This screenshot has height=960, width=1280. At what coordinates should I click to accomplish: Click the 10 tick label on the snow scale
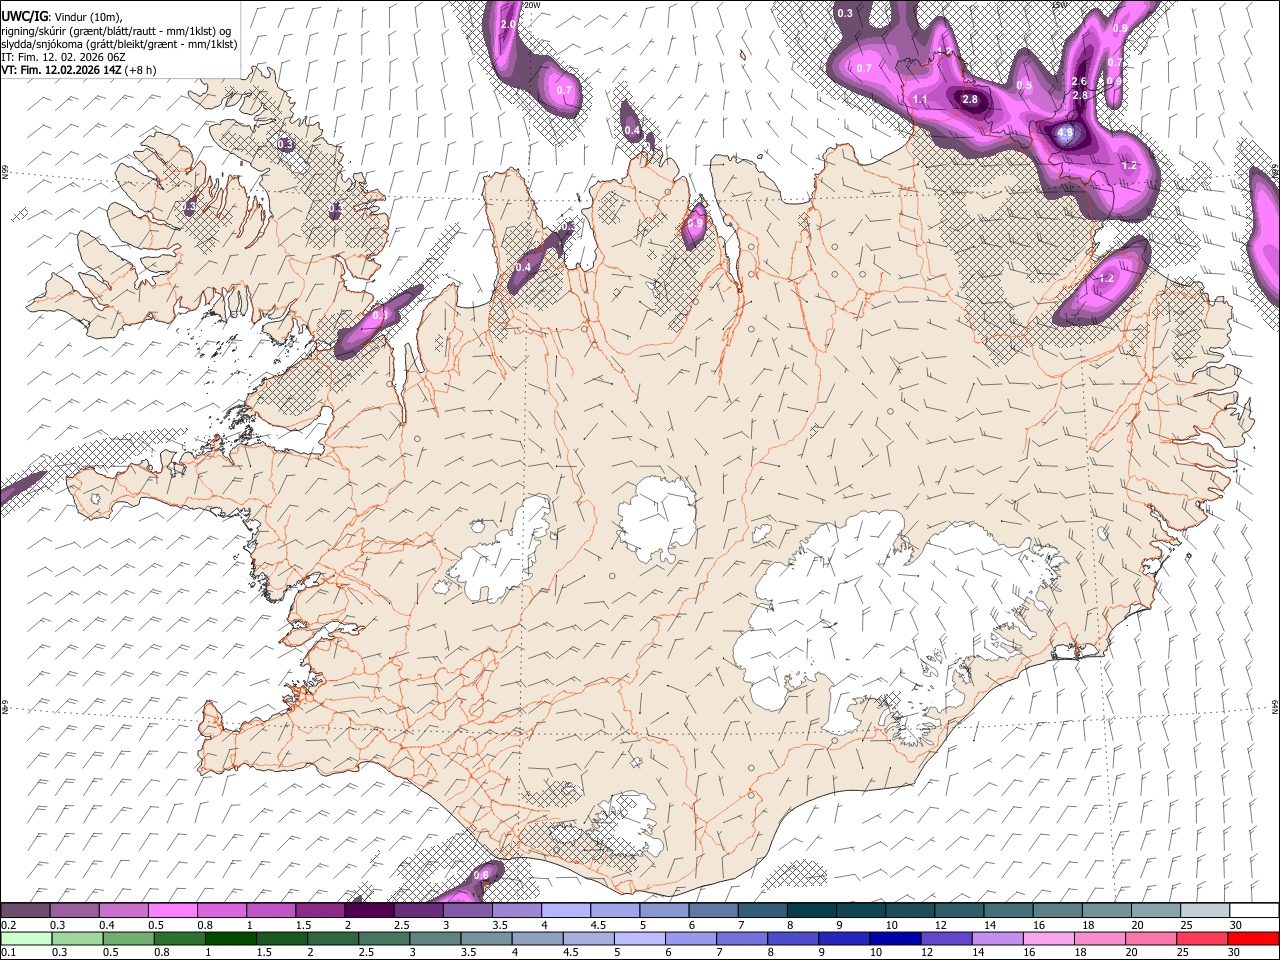coord(891,925)
